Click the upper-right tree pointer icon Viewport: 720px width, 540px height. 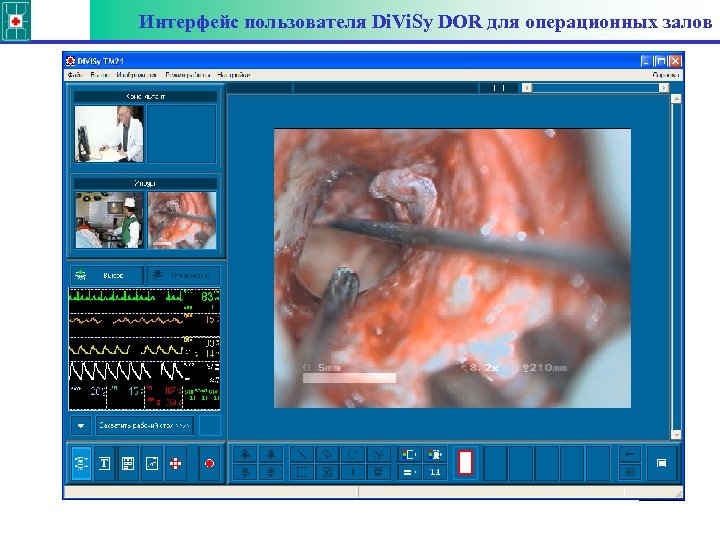click(x=271, y=455)
